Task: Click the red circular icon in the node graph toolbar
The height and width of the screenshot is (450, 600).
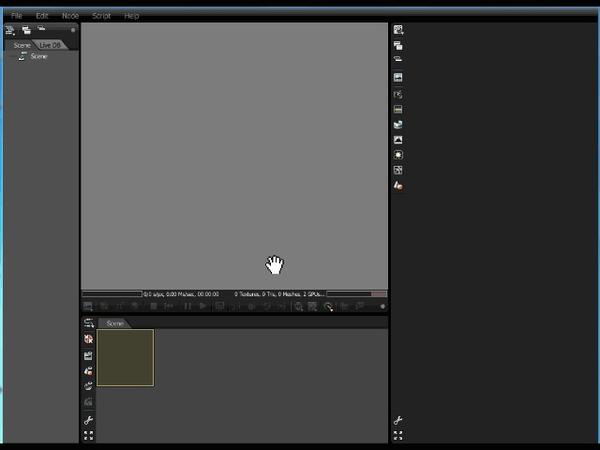Action: click(x=88, y=339)
